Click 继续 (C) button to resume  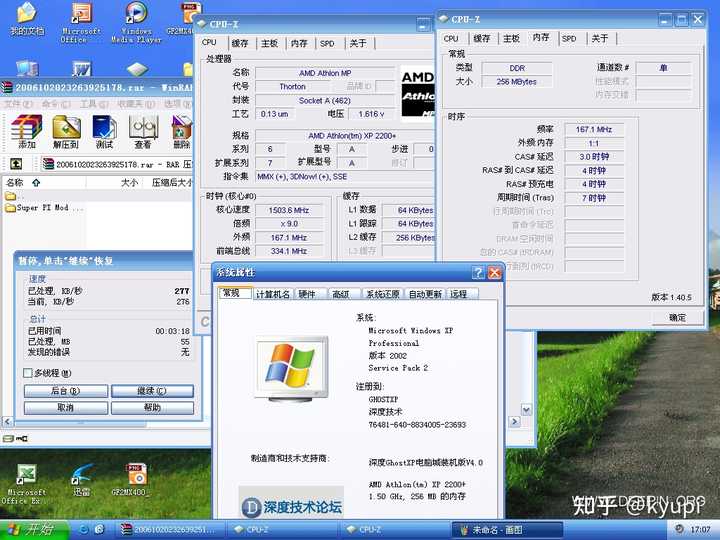pyautogui.click(x=152, y=391)
